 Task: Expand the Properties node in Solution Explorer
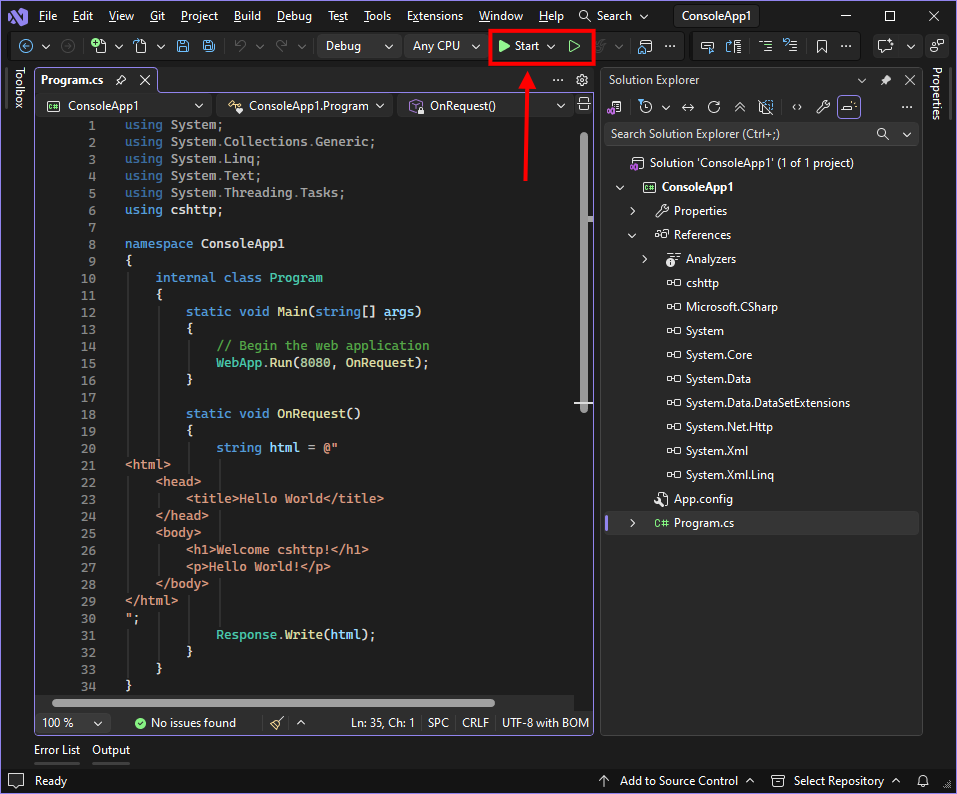click(x=632, y=211)
